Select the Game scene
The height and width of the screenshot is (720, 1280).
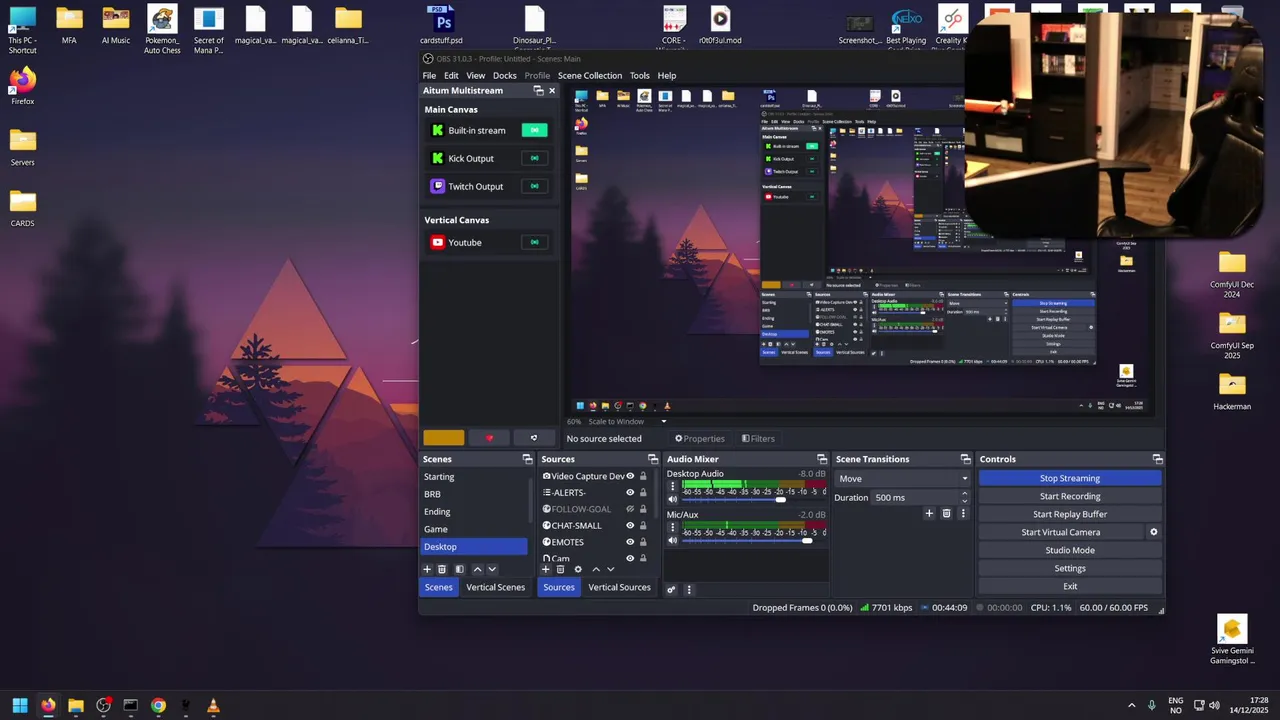pos(474,529)
